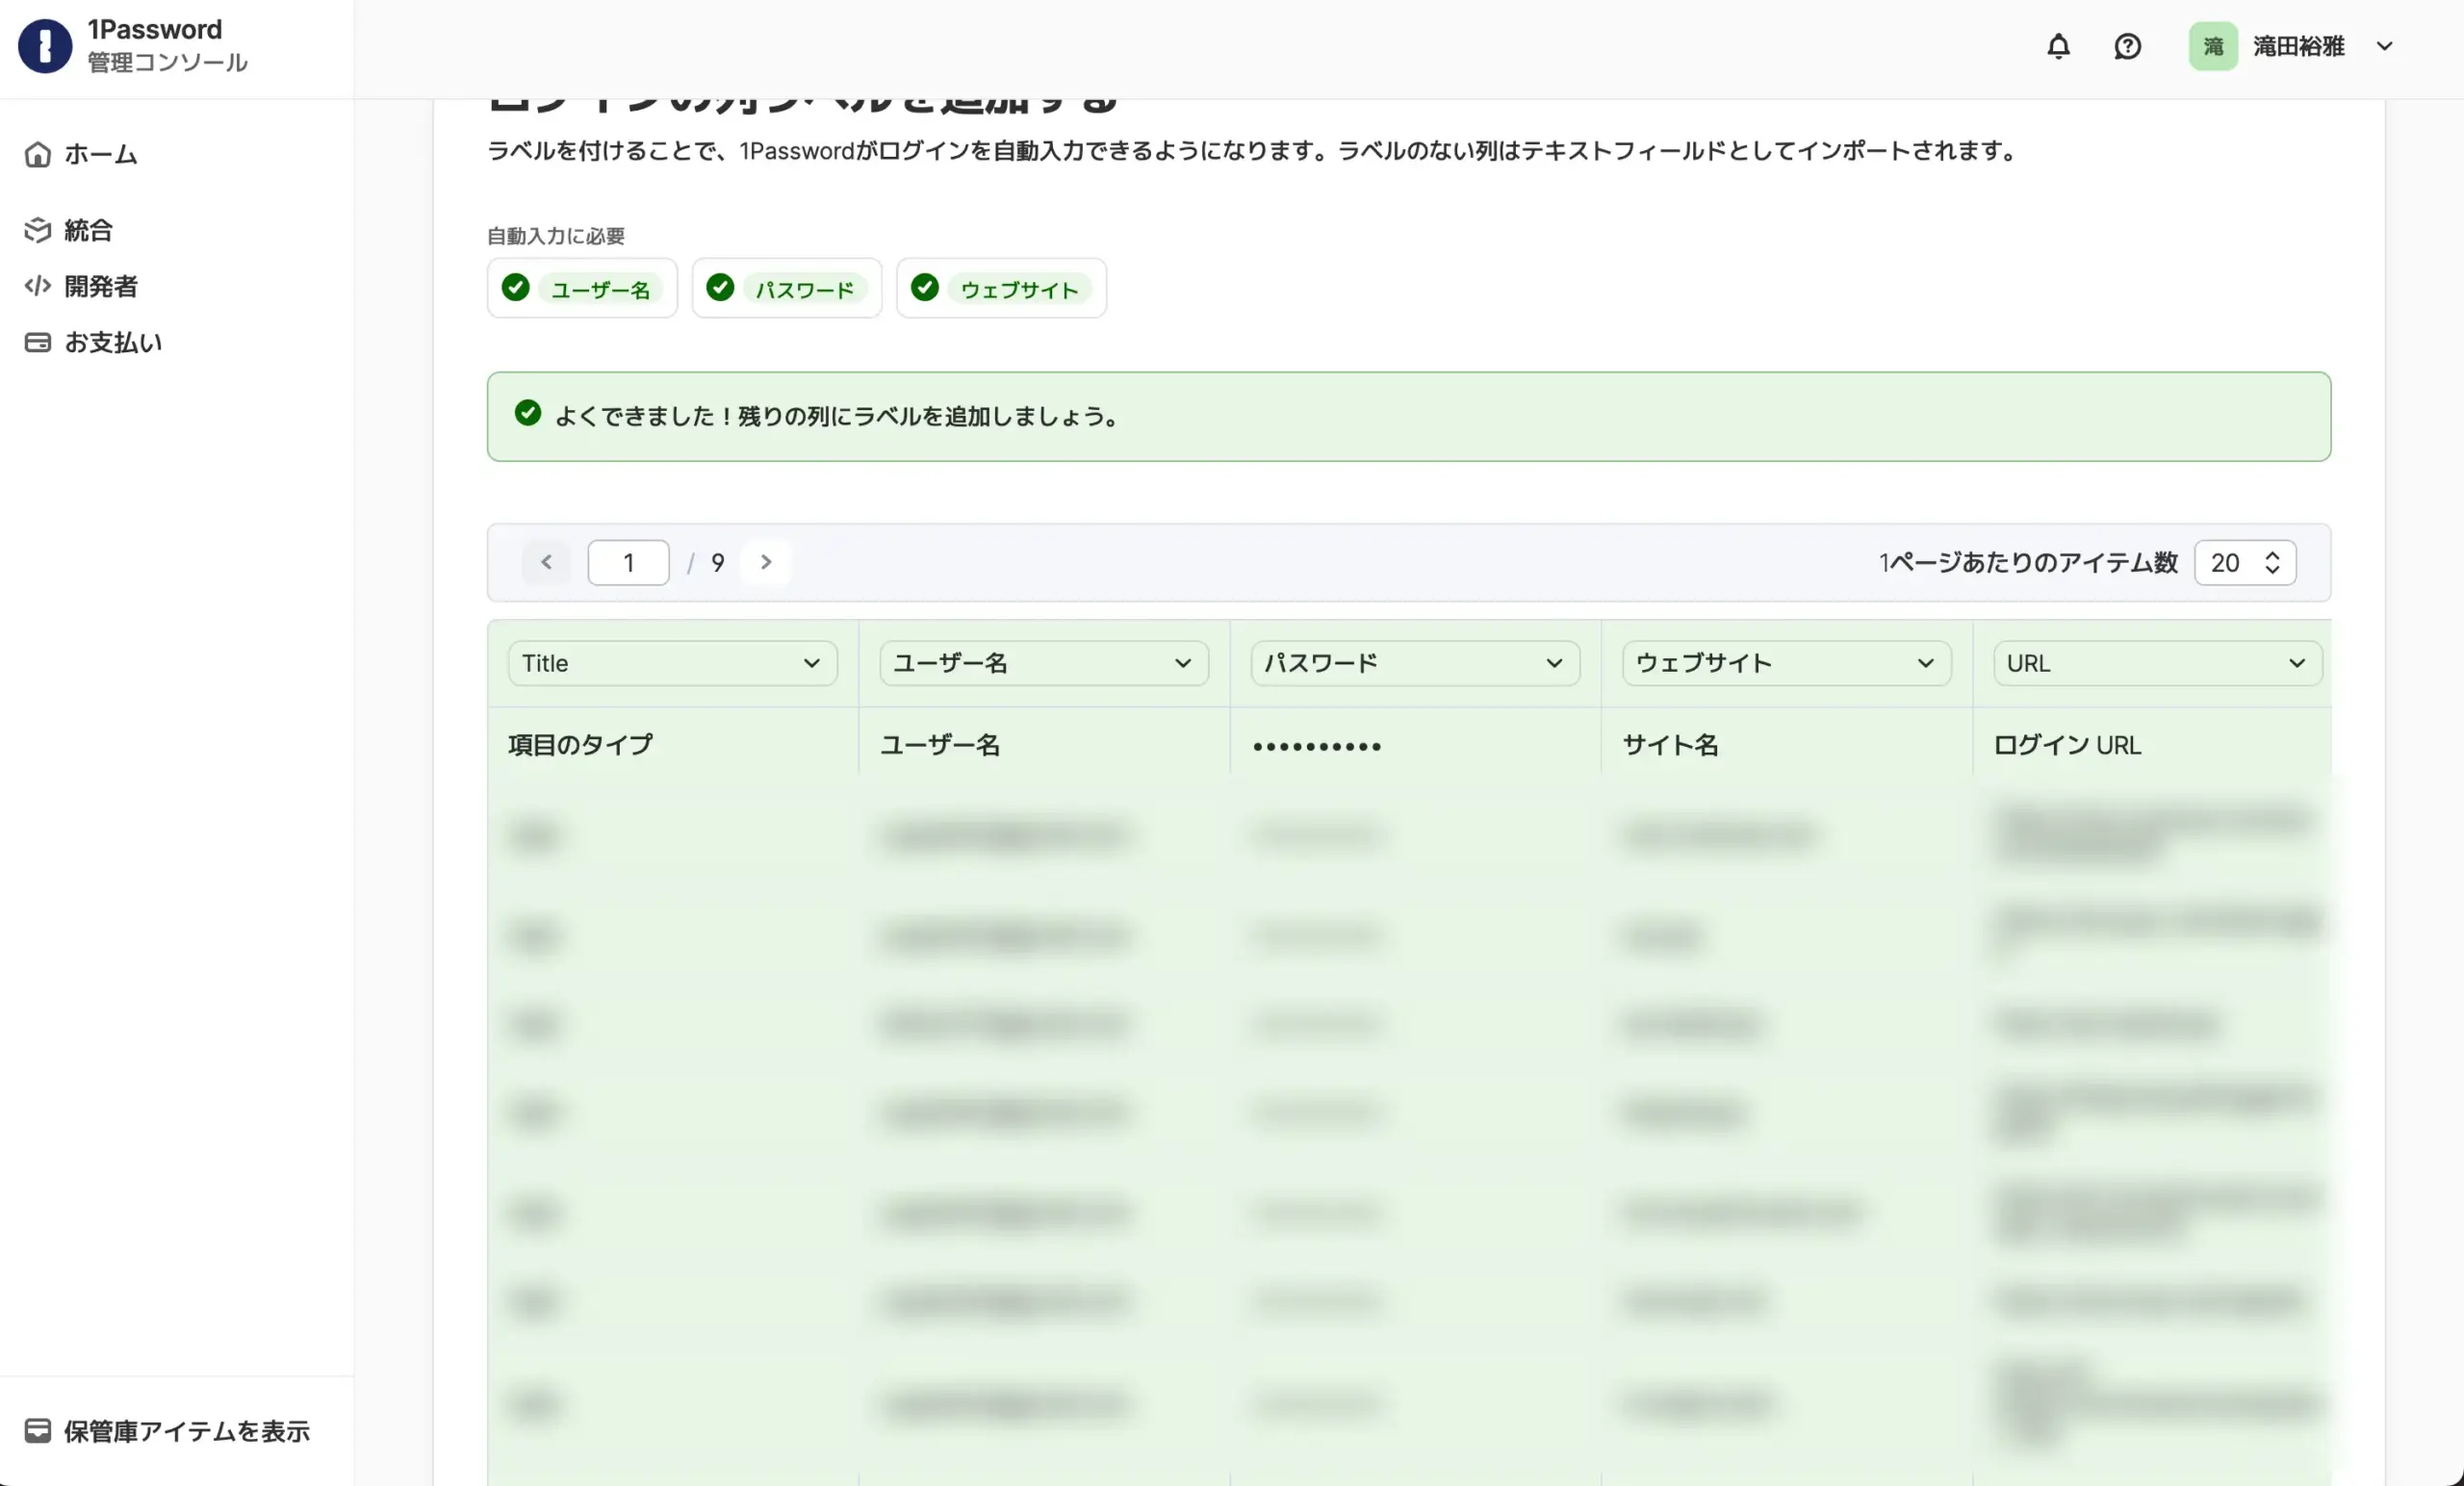This screenshot has width=2464, height=1486.
Task: Open 保管庫アイテムを表示 link
Action: 187,1431
